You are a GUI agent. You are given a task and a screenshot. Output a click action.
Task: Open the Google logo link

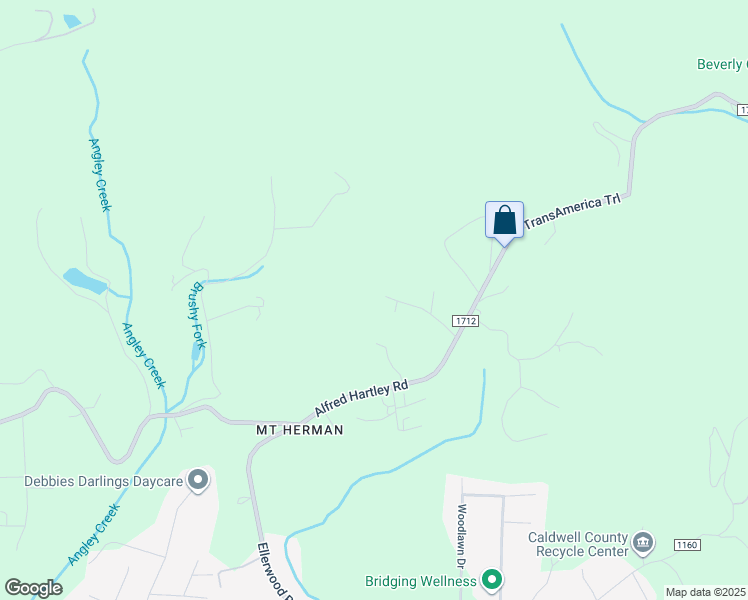(33, 588)
